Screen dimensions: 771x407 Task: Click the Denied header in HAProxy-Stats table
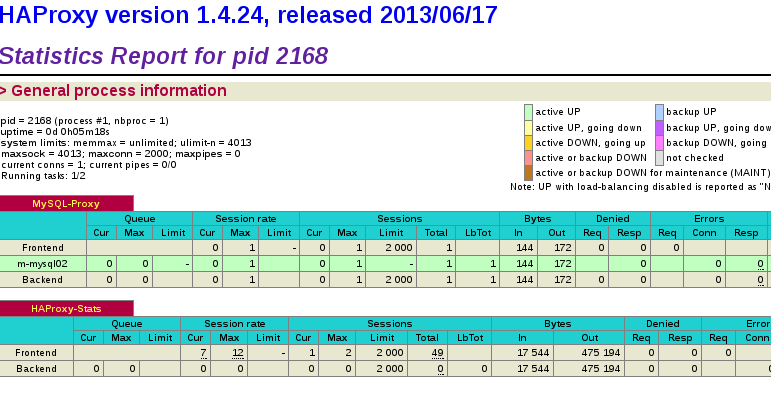point(663,324)
